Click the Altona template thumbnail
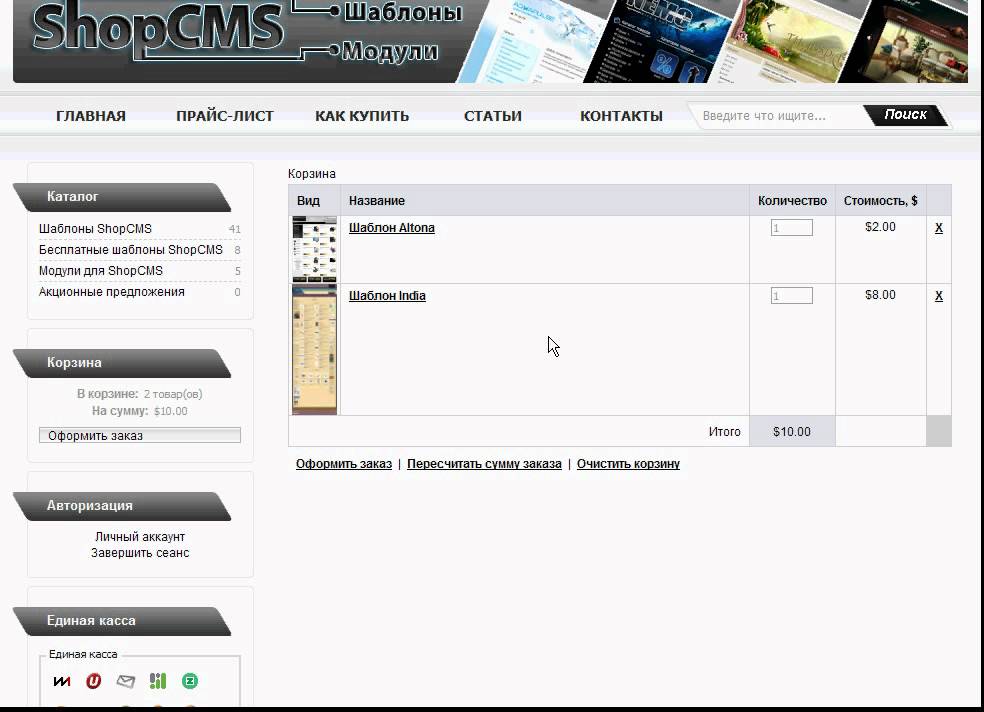984x712 pixels. (x=314, y=249)
